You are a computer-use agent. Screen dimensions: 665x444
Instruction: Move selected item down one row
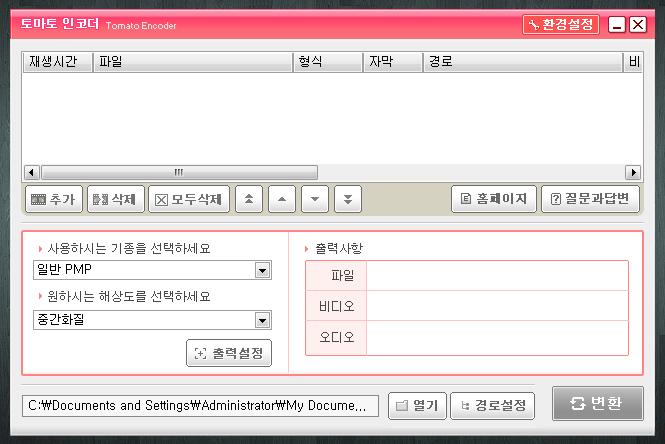point(315,199)
